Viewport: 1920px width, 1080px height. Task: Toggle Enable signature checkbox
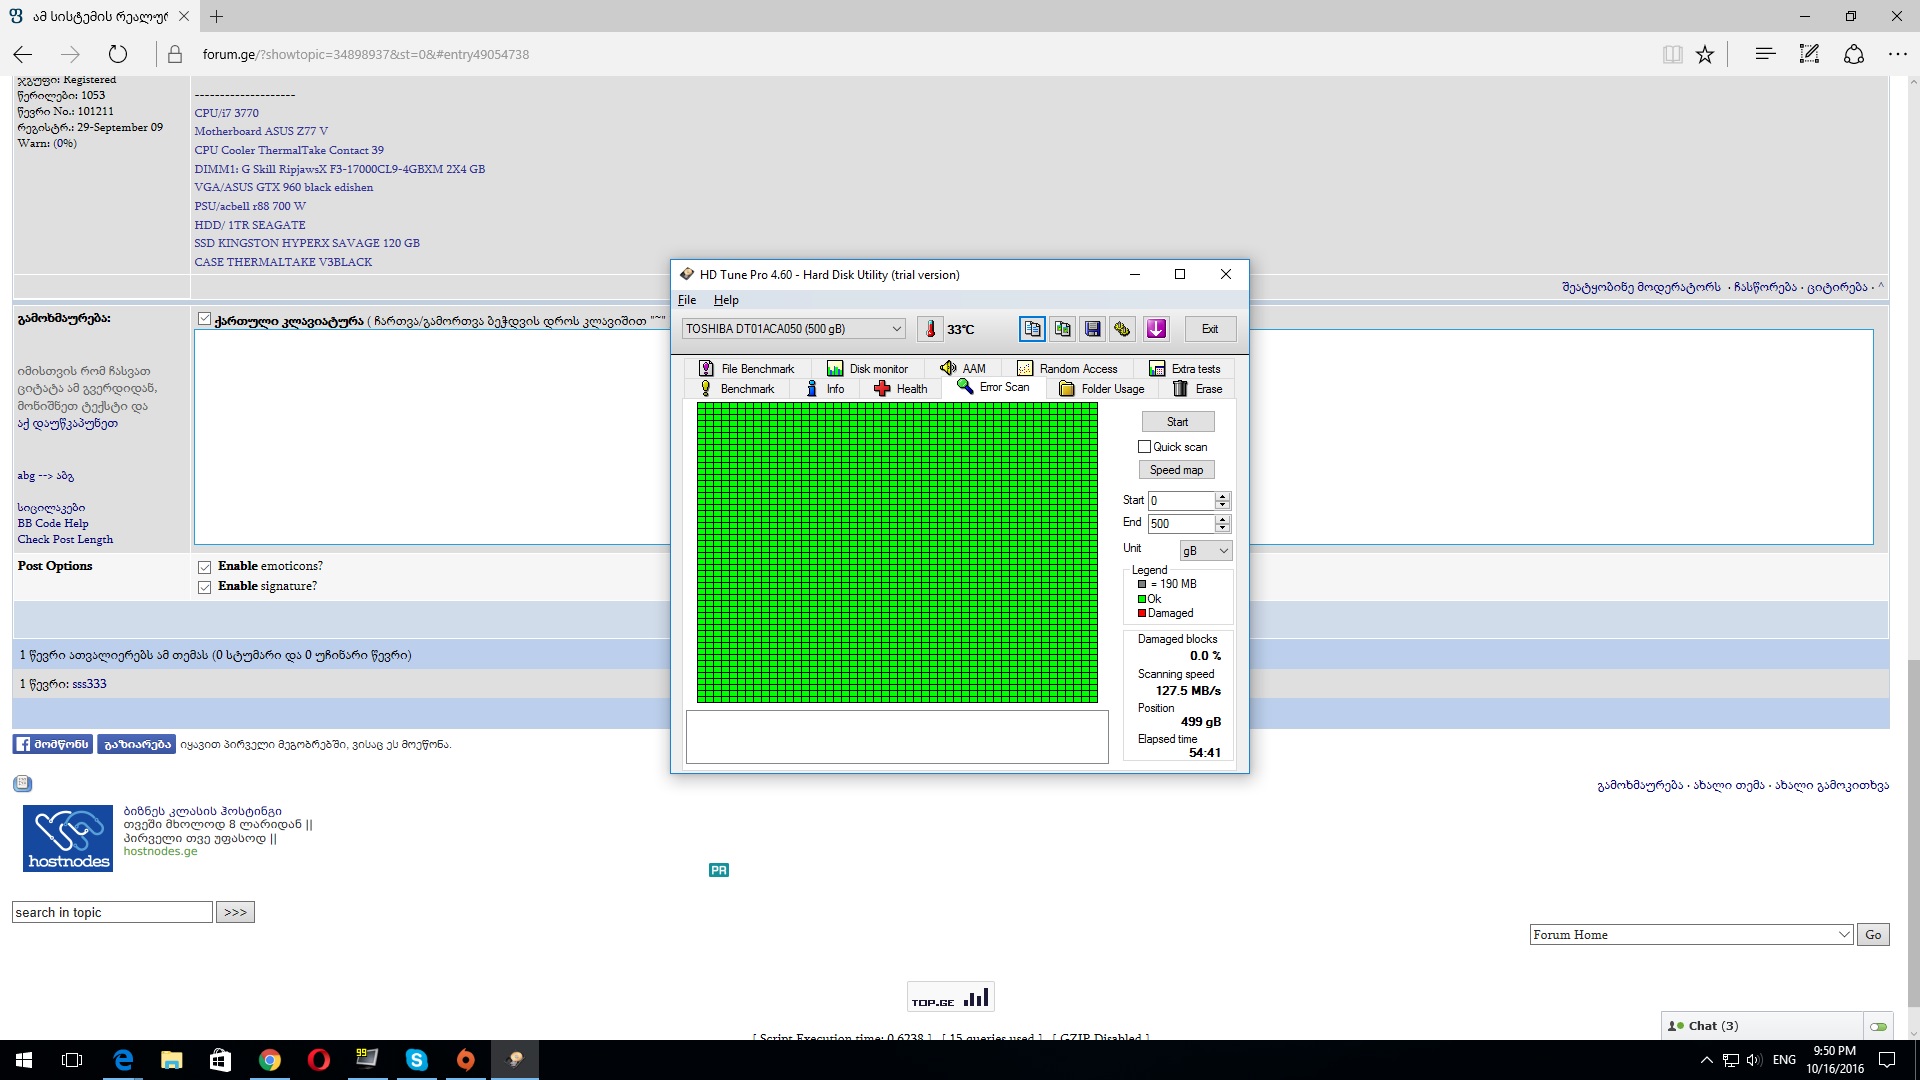204,587
